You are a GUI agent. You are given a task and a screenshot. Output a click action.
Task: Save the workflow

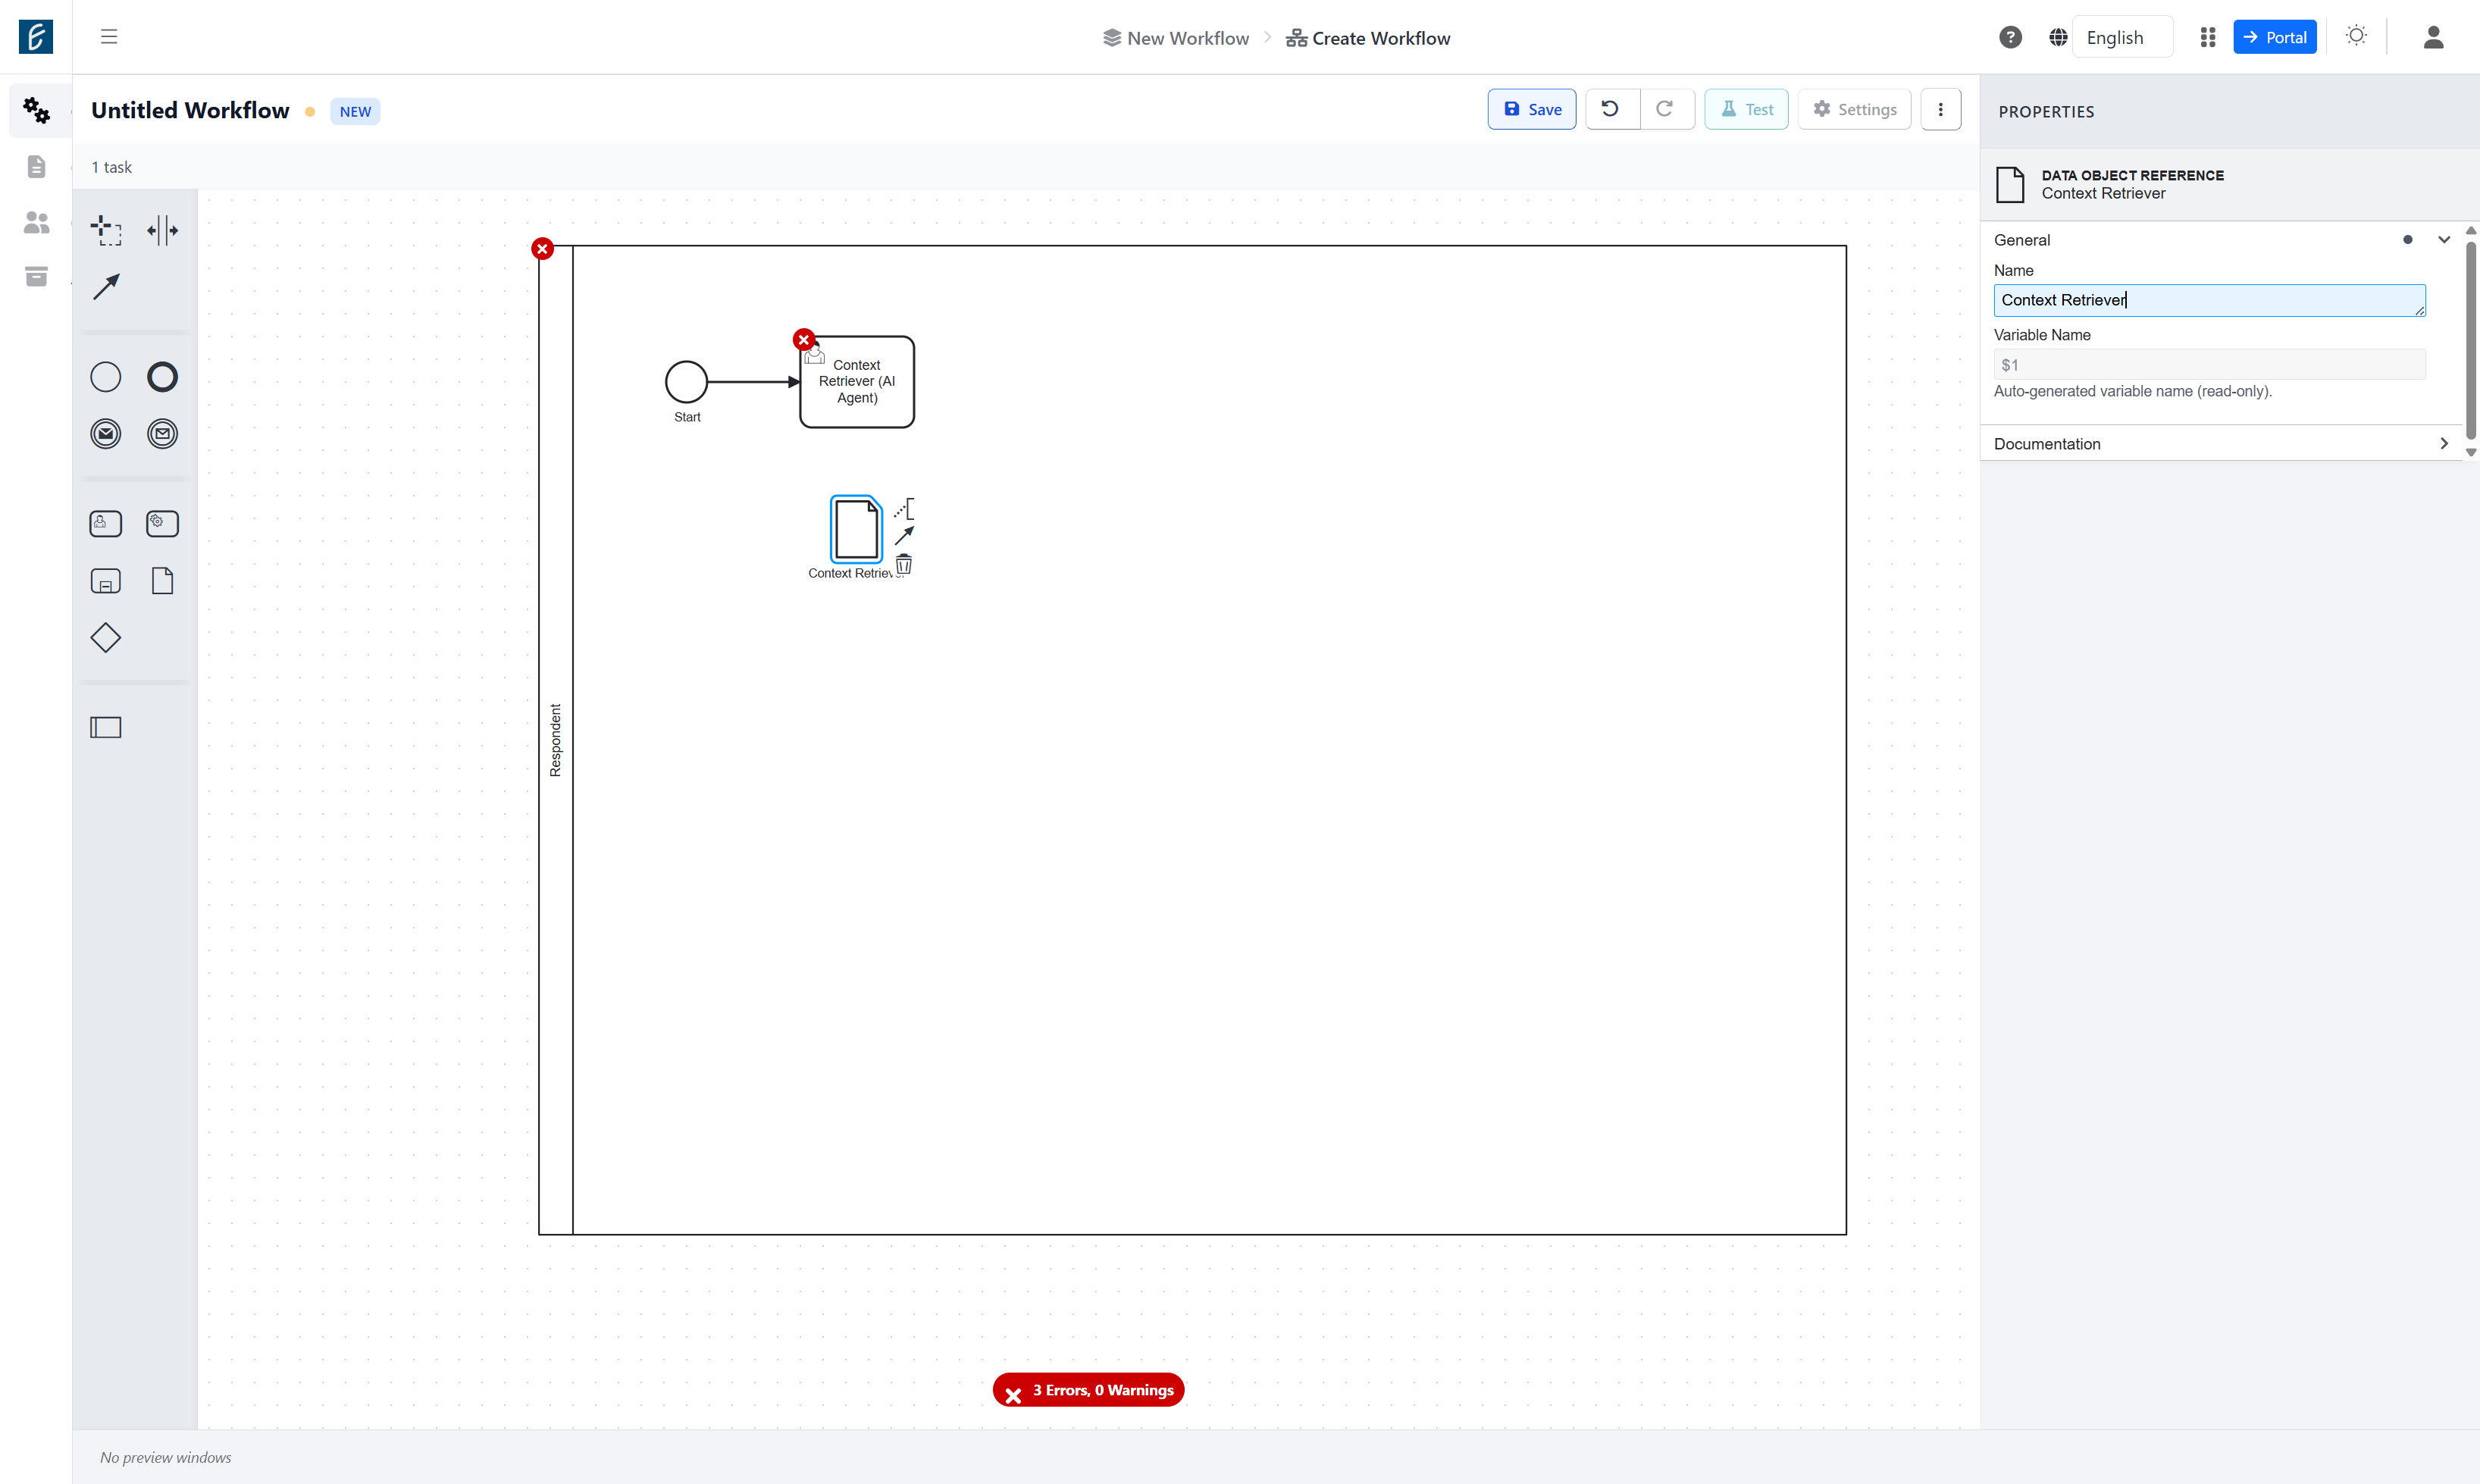coord(1531,109)
